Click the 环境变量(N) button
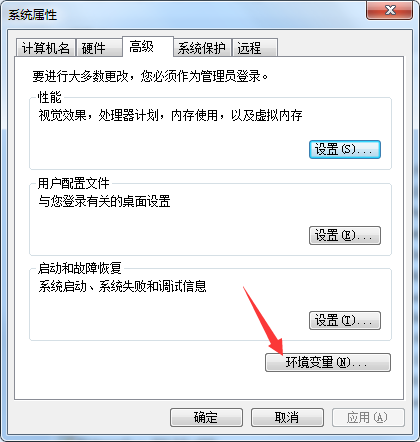The height and width of the screenshot is (442, 420). coord(328,362)
